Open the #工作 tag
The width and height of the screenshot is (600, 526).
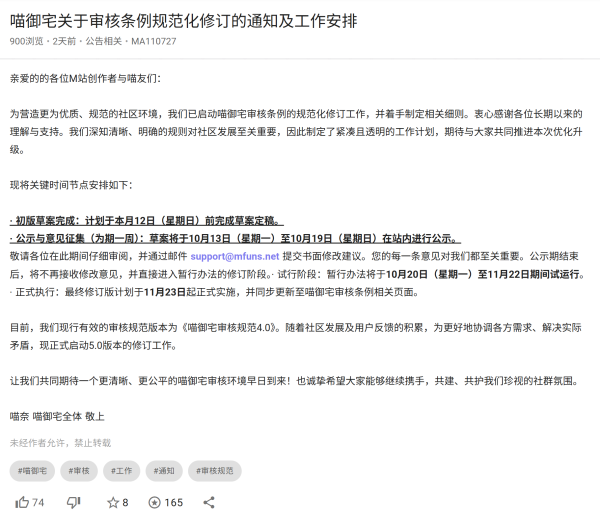121,469
